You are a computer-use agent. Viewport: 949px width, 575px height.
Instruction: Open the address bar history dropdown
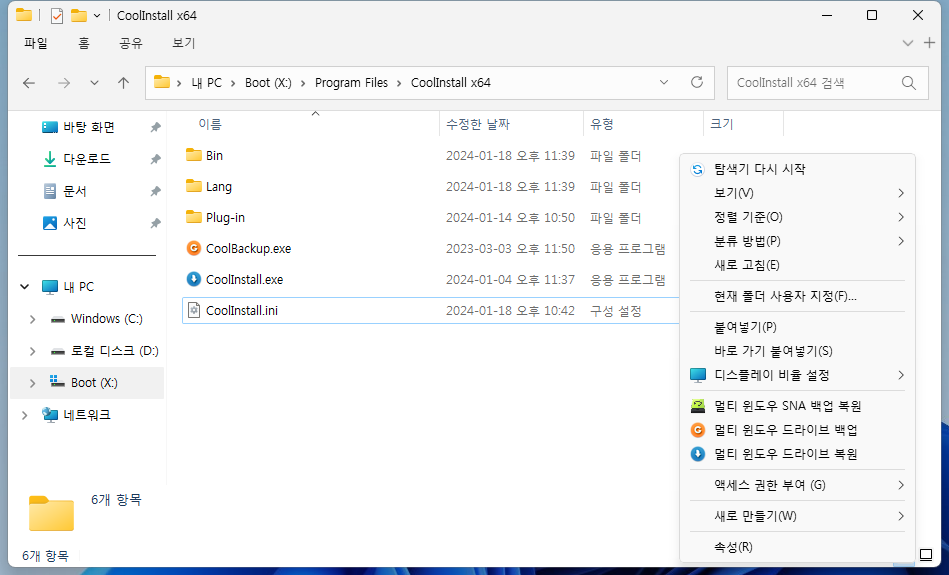pyautogui.click(x=664, y=82)
